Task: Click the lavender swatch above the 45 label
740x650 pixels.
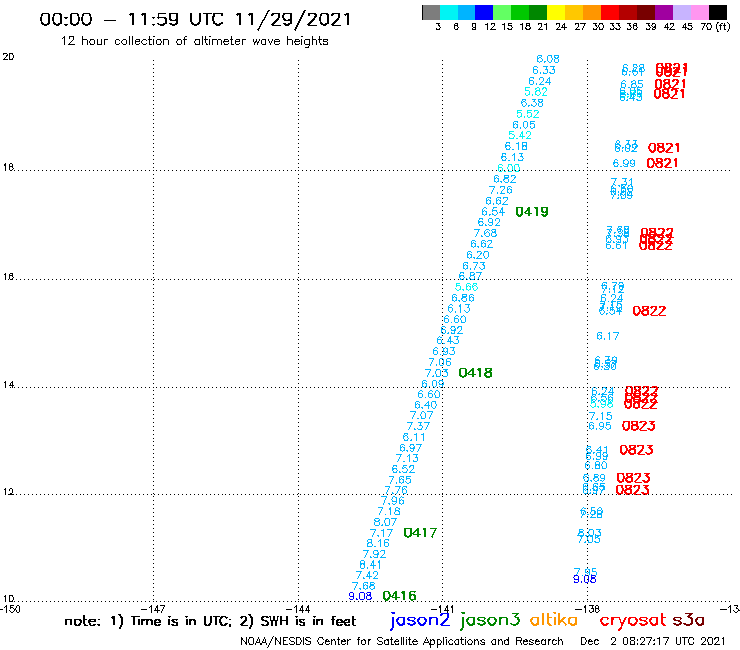Action: [681, 12]
